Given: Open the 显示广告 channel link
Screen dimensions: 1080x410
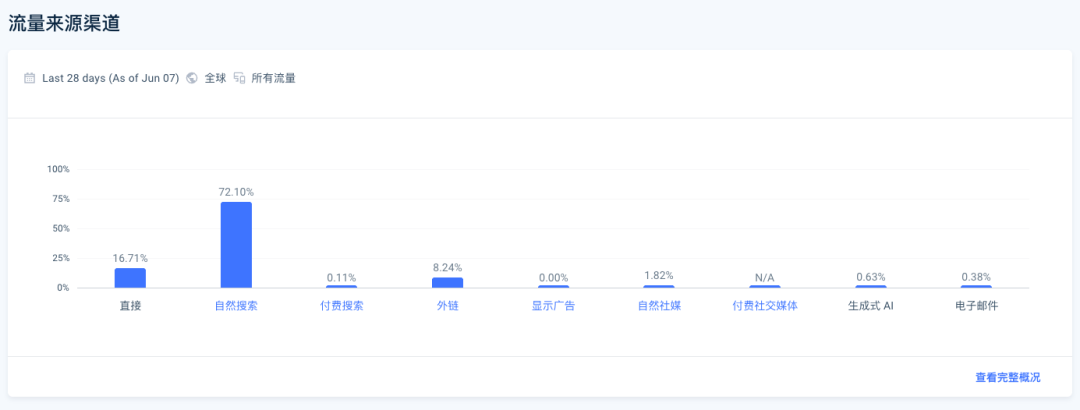Looking at the screenshot, I should coord(553,306).
